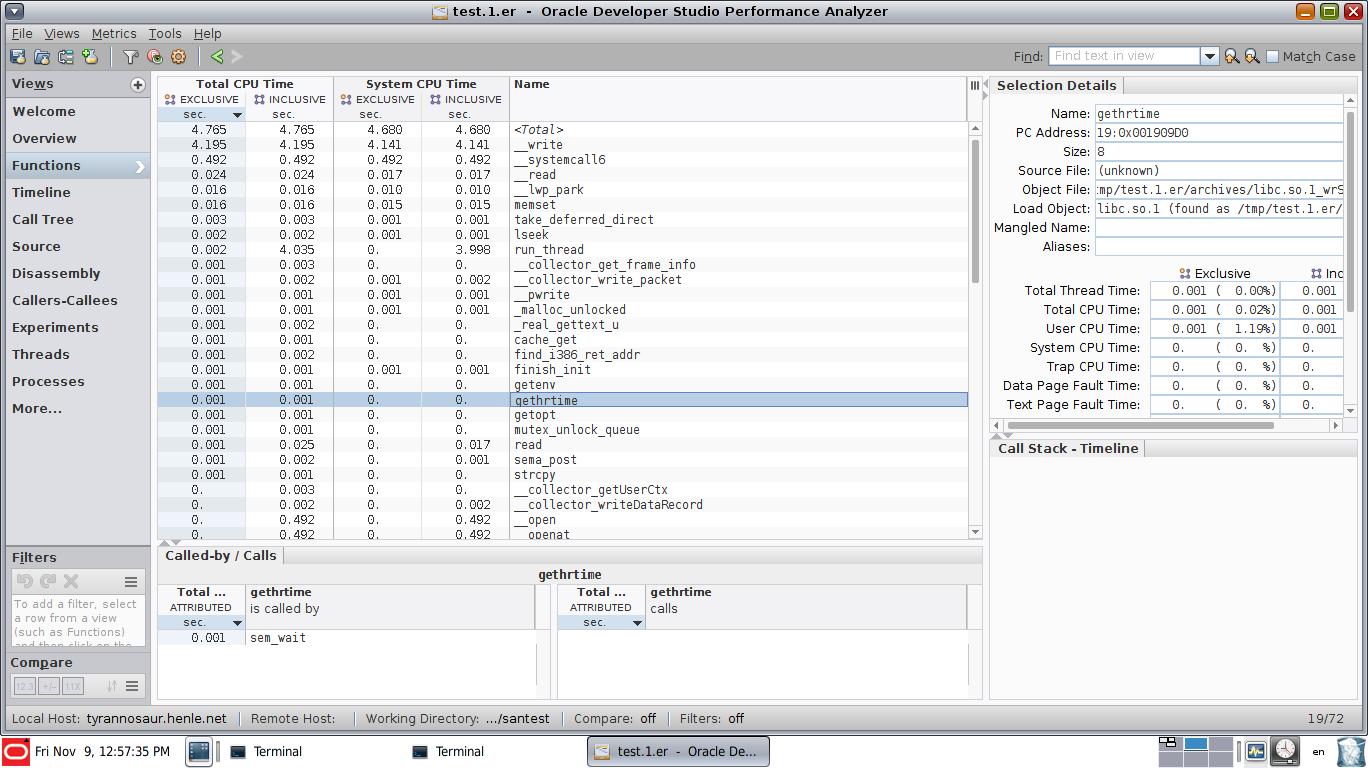Undo the last filter action
Viewport: 1368px width, 768px height.
click(x=25, y=581)
